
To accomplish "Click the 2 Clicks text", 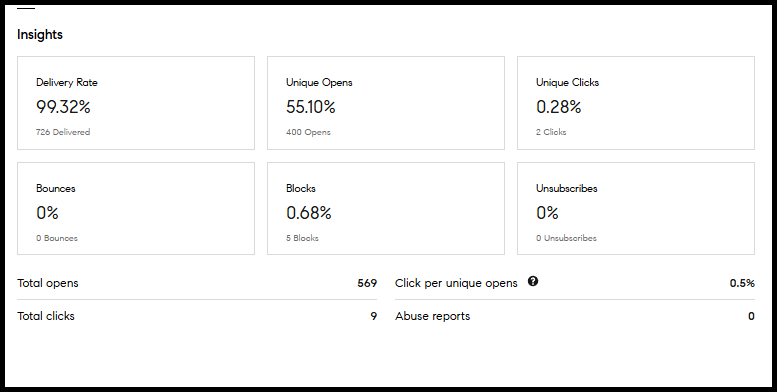I will pos(551,132).
